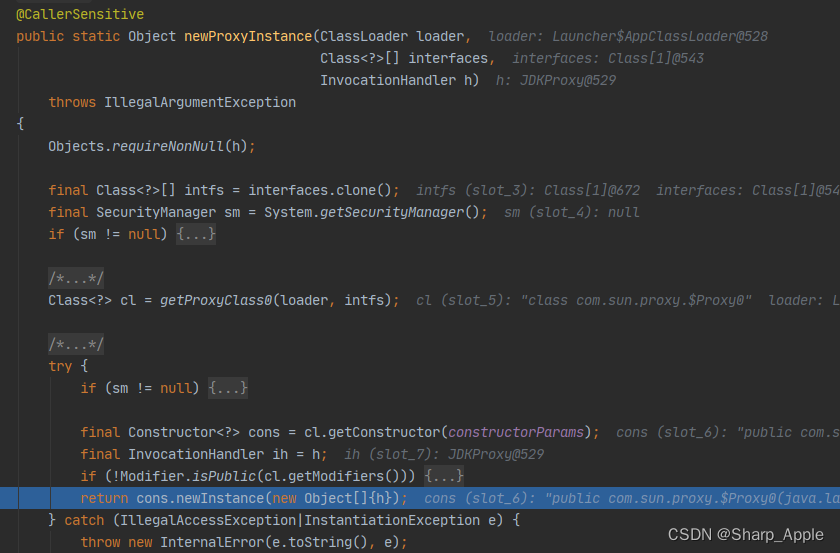Click the 'Class<?>[] interfaces' parameter
This screenshot has width=840, height=553.
[x=404, y=58]
